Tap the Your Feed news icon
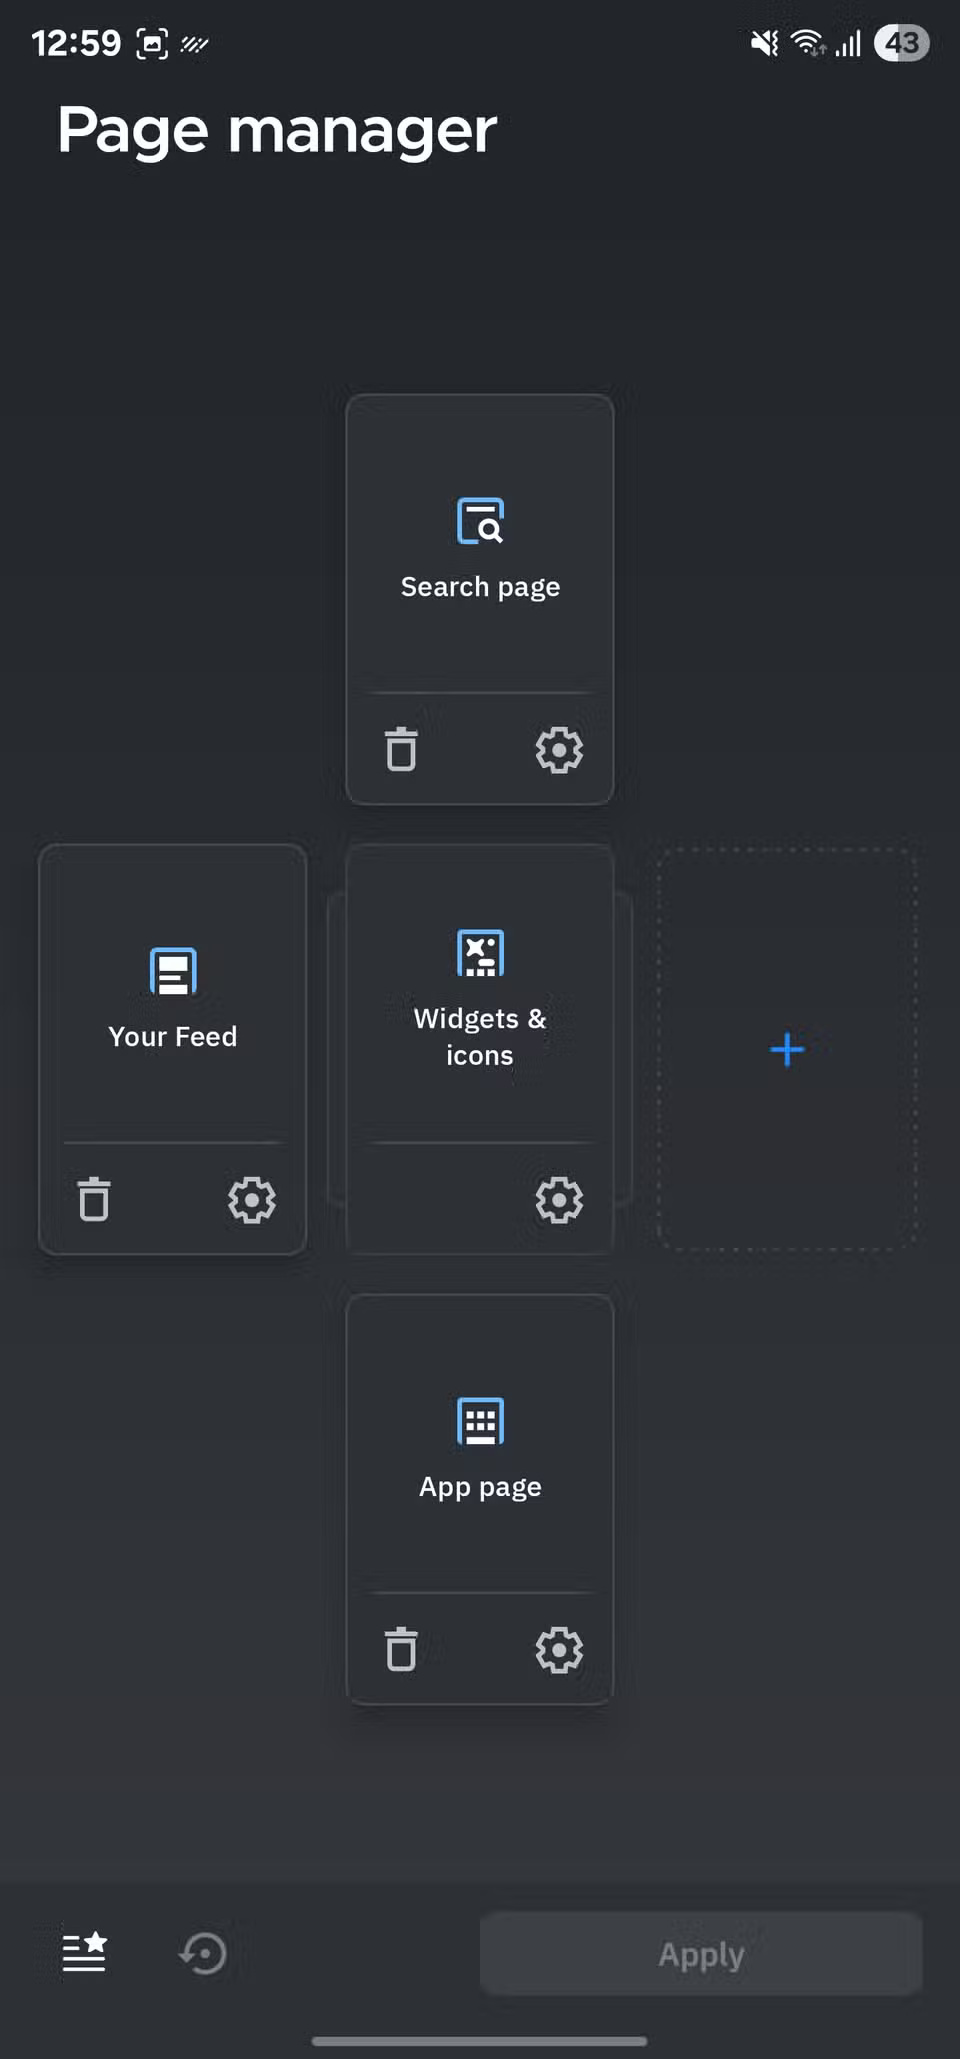This screenshot has width=960, height=2059. pos(173,971)
